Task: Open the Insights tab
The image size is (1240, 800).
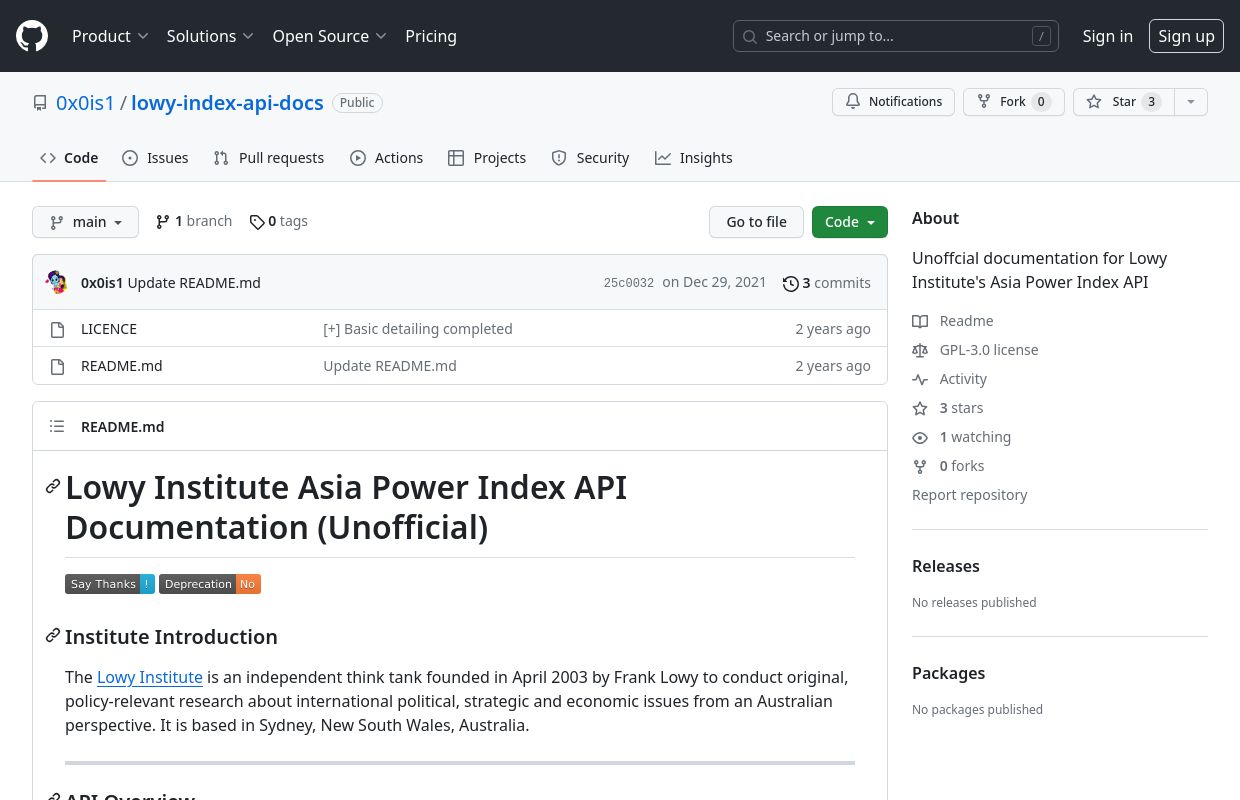Action: [694, 158]
